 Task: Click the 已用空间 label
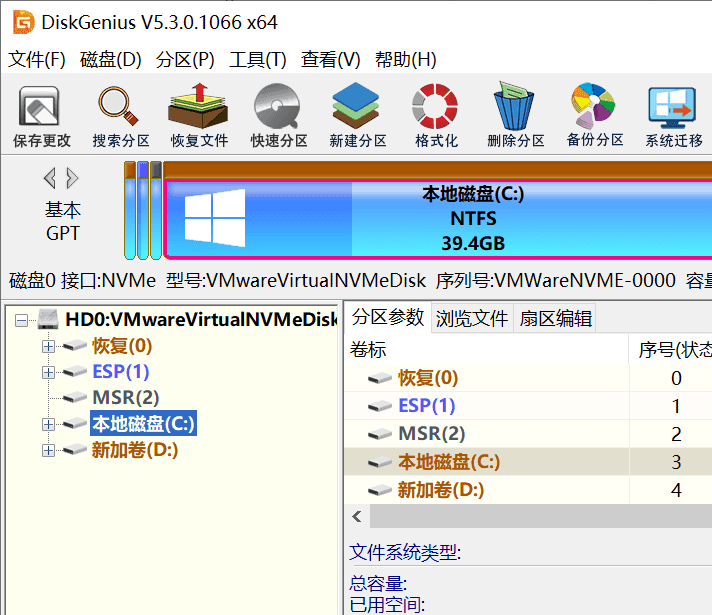click(x=387, y=605)
